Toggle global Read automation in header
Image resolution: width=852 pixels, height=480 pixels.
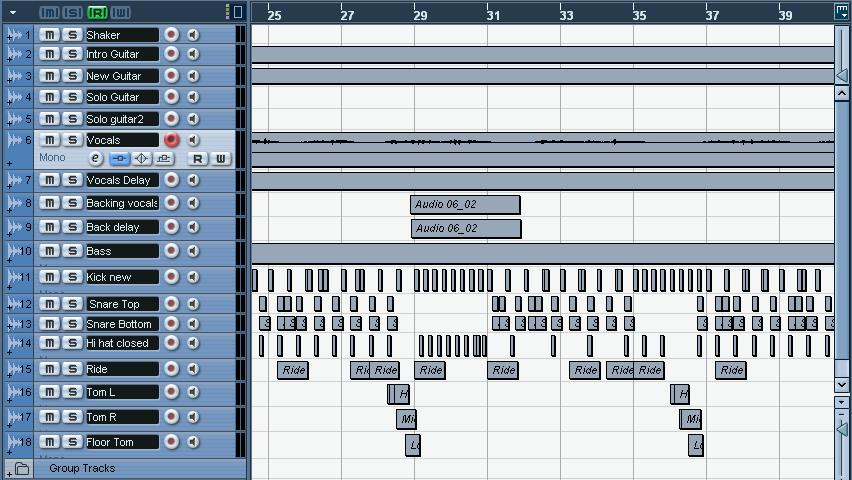coord(97,13)
